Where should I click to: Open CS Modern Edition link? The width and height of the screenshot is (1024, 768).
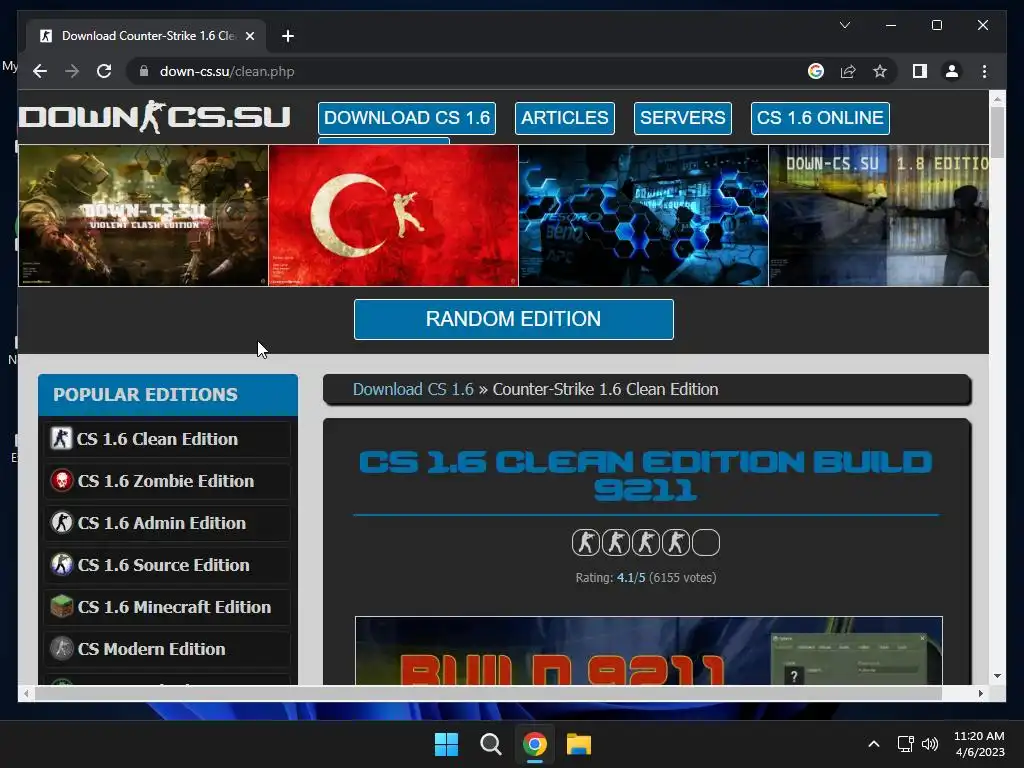151,648
